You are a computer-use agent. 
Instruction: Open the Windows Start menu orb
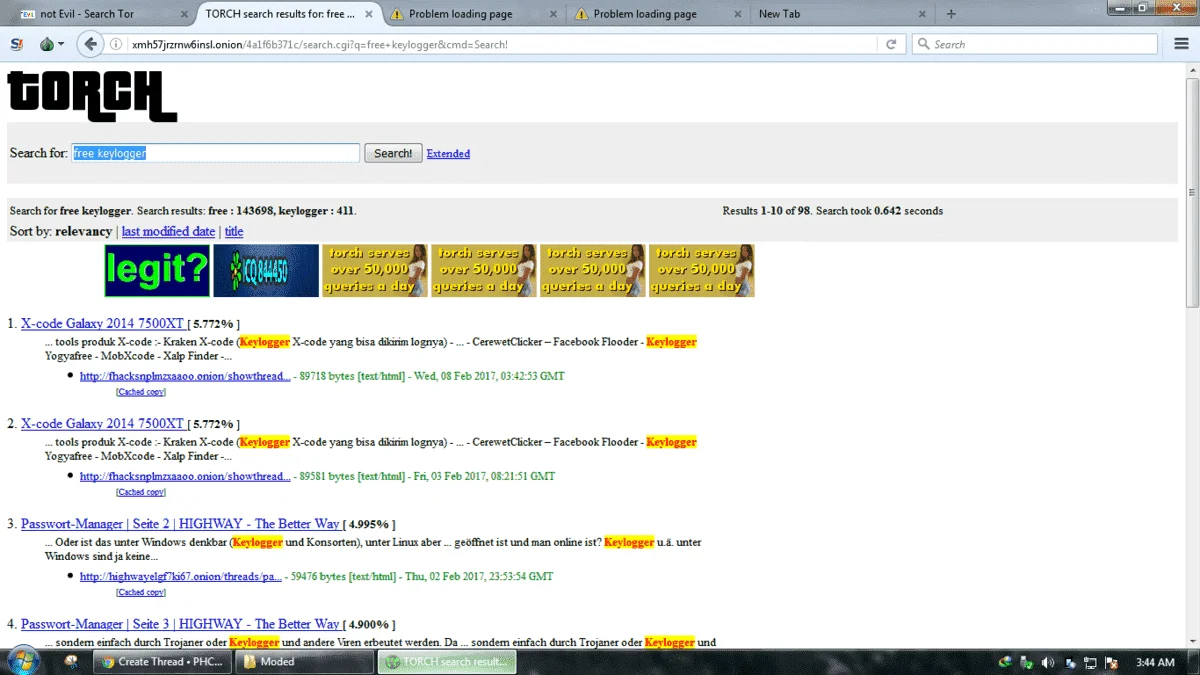click(x=23, y=660)
